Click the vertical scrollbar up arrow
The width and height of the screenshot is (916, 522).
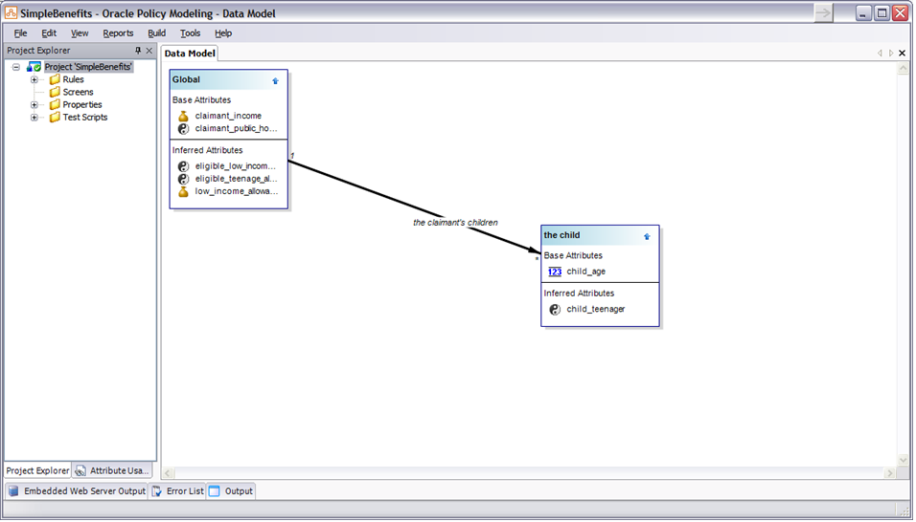pyautogui.click(x=903, y=69)
